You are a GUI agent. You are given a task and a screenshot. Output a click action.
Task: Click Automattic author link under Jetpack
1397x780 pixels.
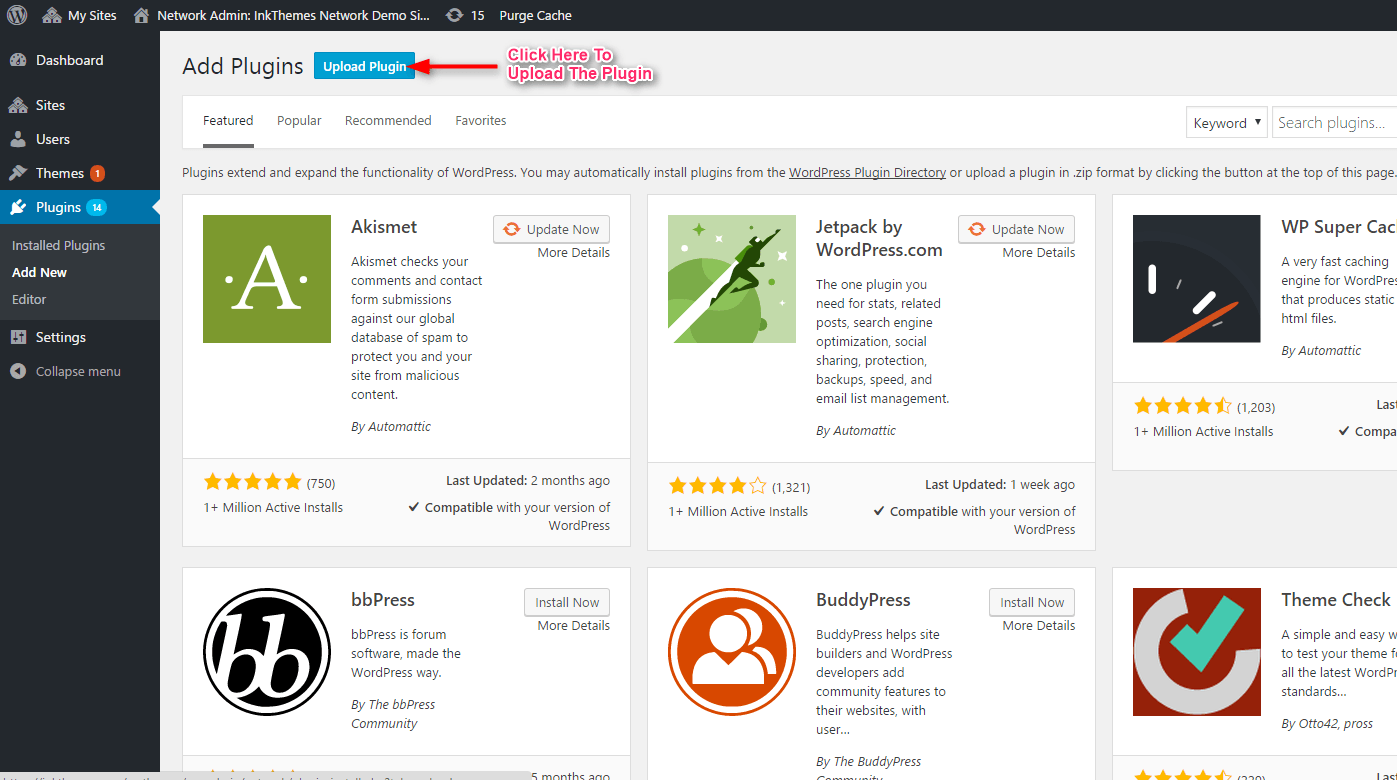click(x=863, y=431)
